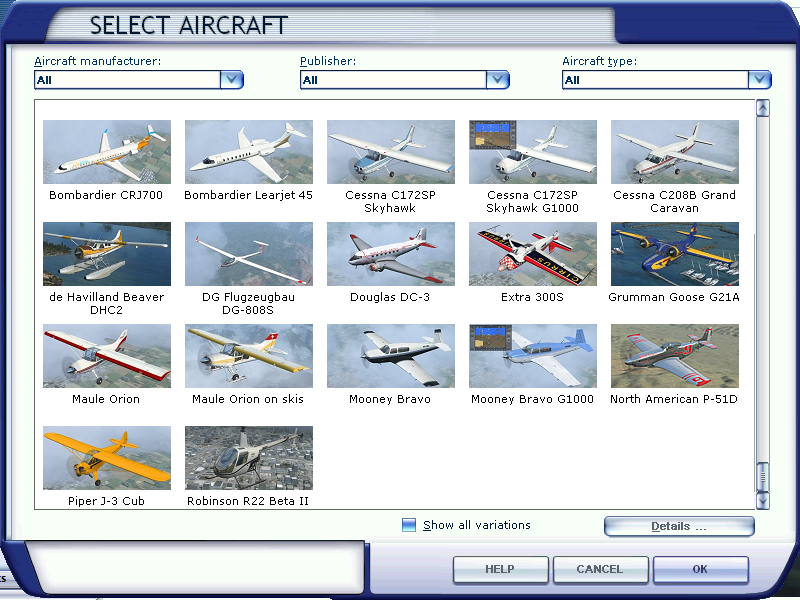Choose the de Havilland Beaver DHC2 floatplane
Screen dimensions: 800x600
coord(107,254)
